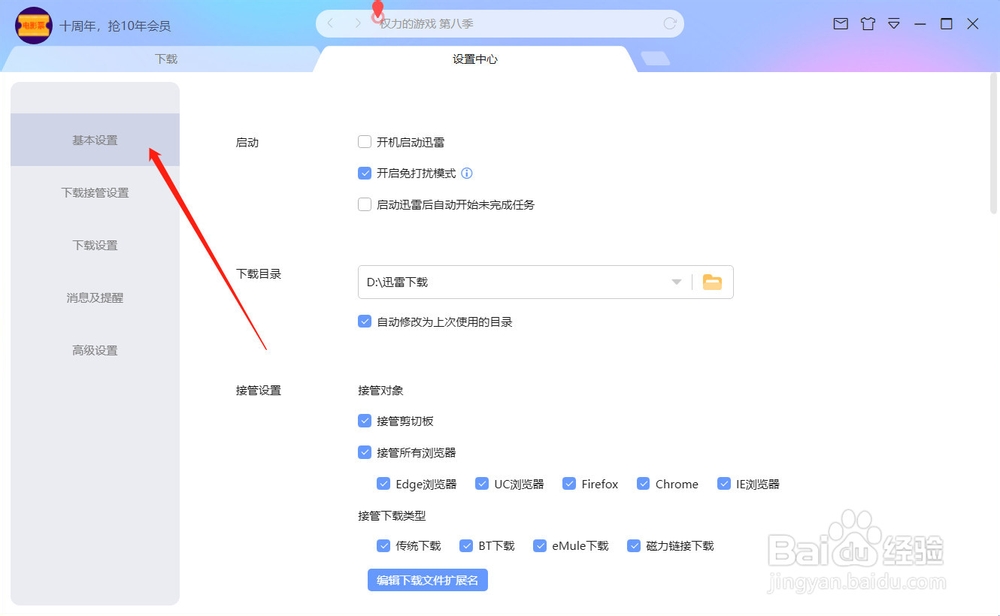Click the info icon beside 开启免打扰模式

pyautogui.click(x=467, y=173)
